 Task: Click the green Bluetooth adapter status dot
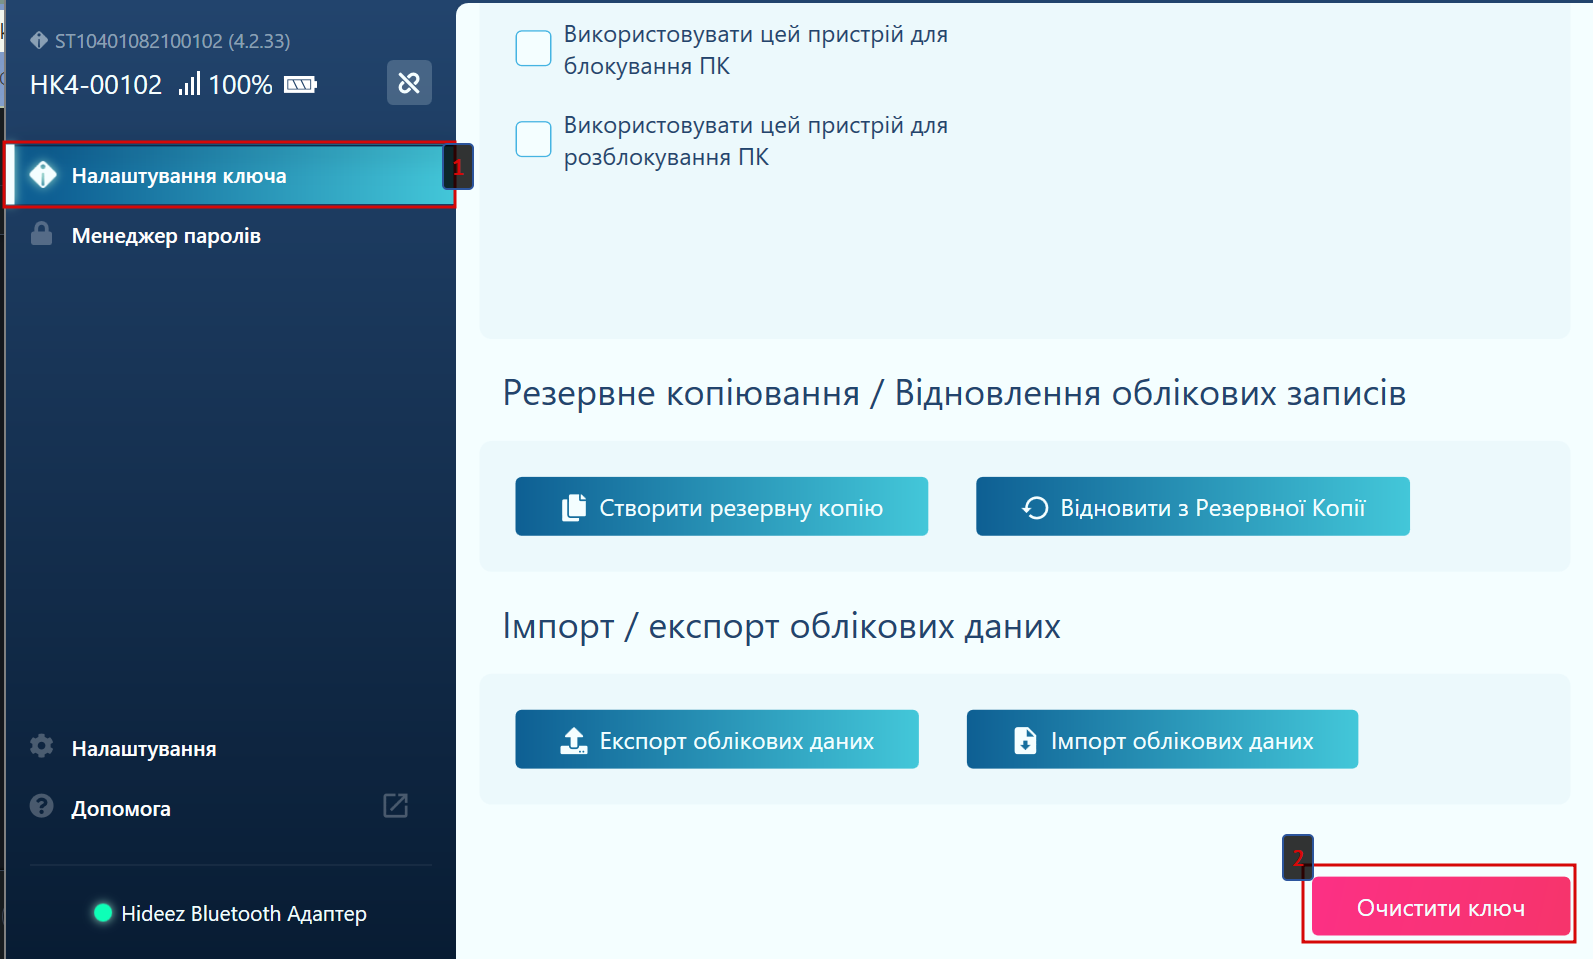coord(103,912)
